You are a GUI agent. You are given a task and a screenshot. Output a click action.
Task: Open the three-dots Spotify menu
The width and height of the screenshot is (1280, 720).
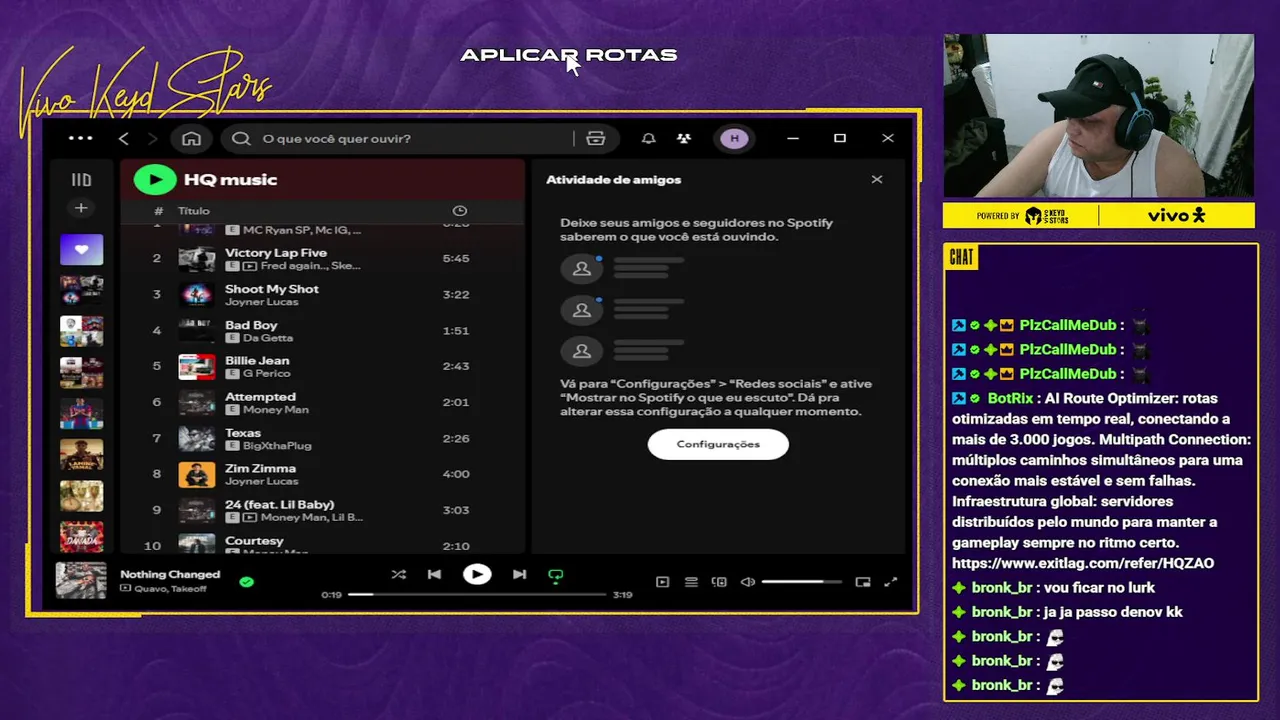(80, 138)
